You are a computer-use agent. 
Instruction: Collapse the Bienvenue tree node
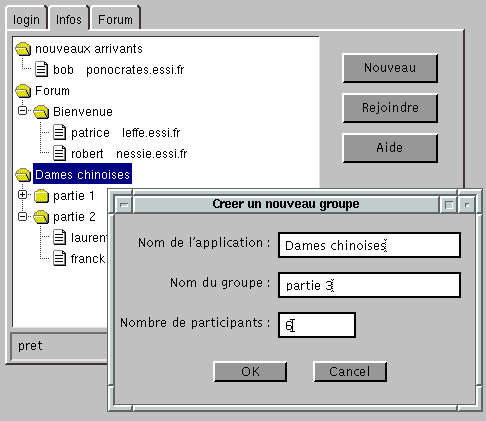pos(22,111)
